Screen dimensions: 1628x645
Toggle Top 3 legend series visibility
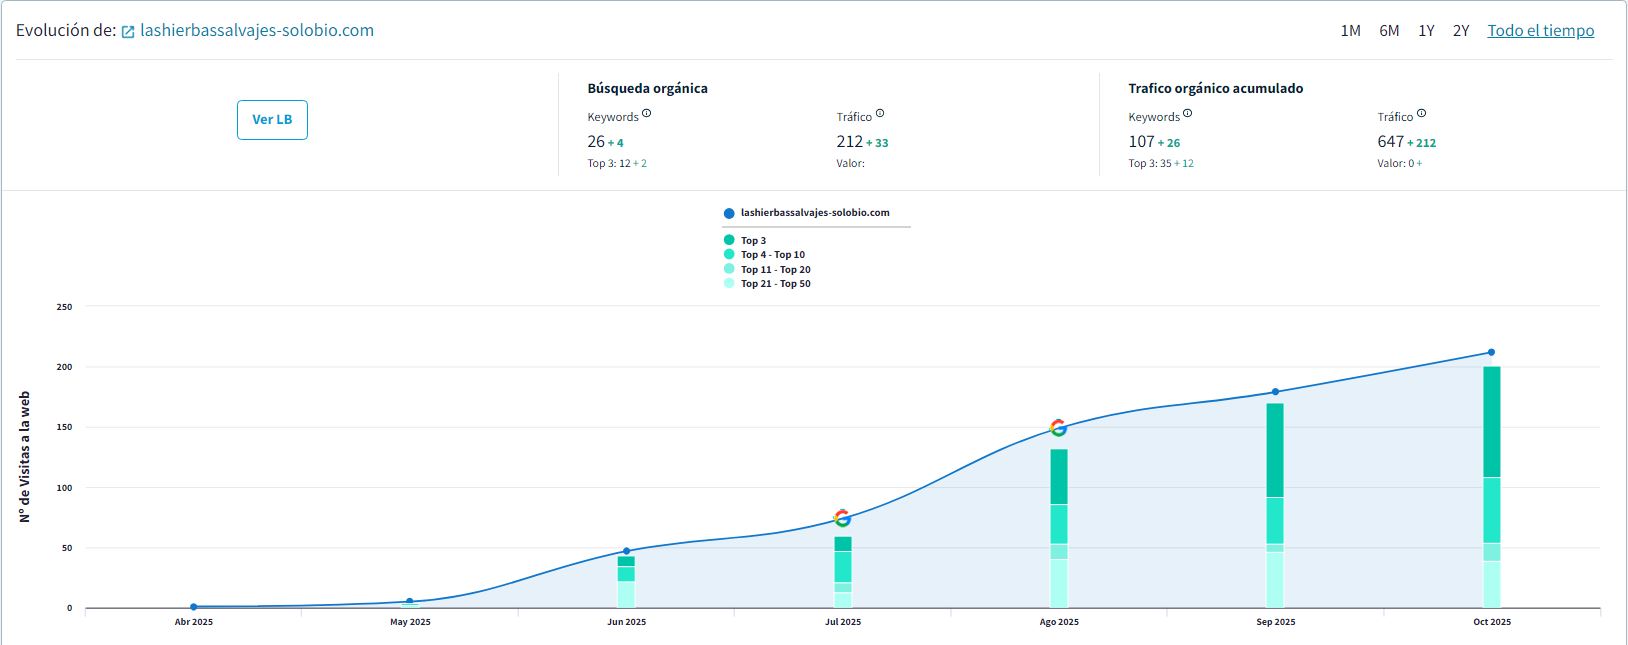tap(753, 241)
